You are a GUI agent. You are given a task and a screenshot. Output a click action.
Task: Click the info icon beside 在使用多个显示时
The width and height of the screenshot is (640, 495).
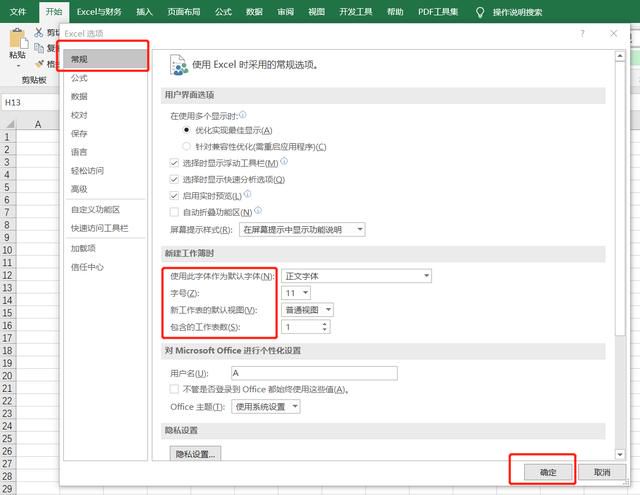point(243,115)
